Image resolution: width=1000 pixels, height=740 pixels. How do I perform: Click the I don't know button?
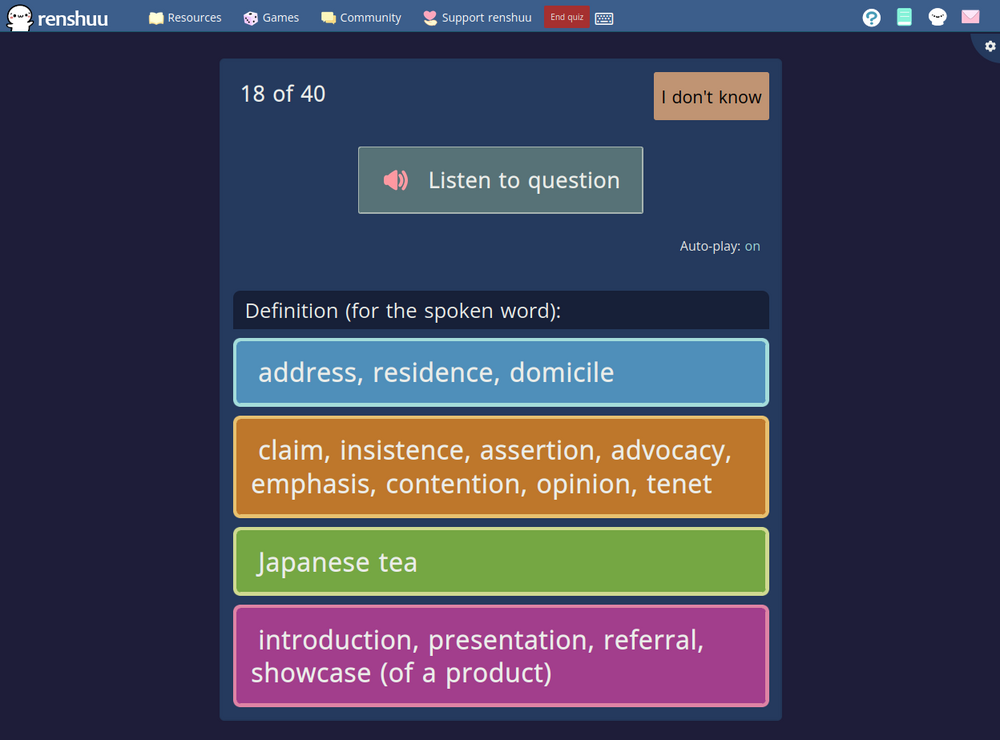pos(711,97)
